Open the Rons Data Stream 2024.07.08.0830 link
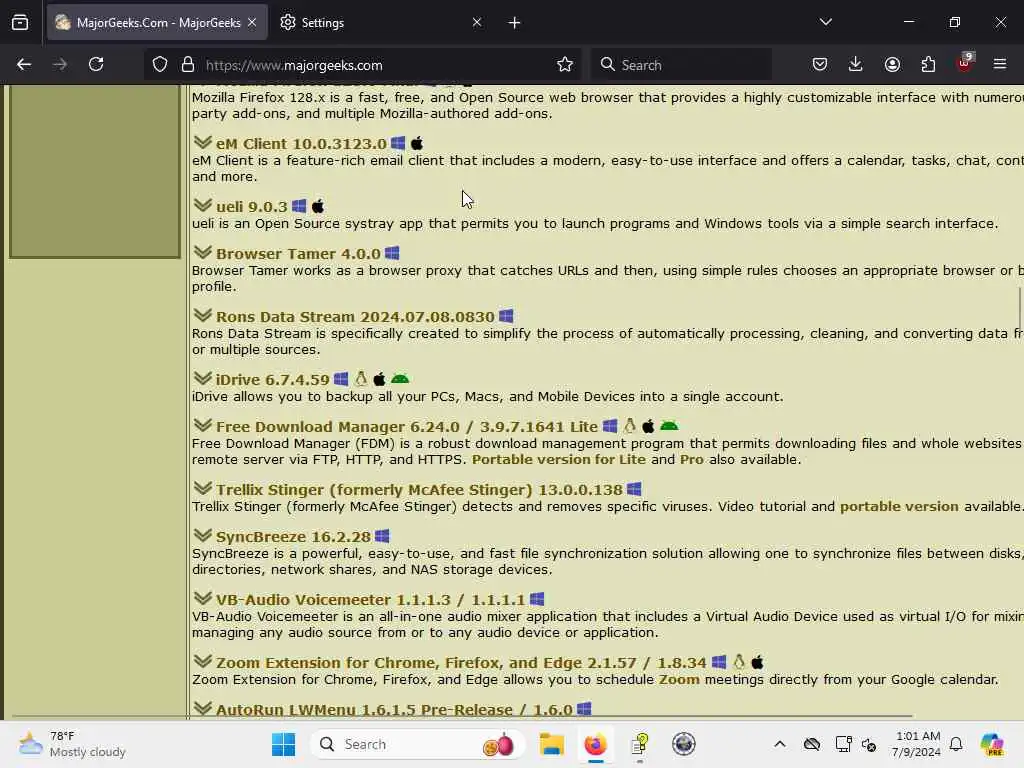The height and width of the screenshot is (768, 1024). pyautogui.click(x=355, y=317)
